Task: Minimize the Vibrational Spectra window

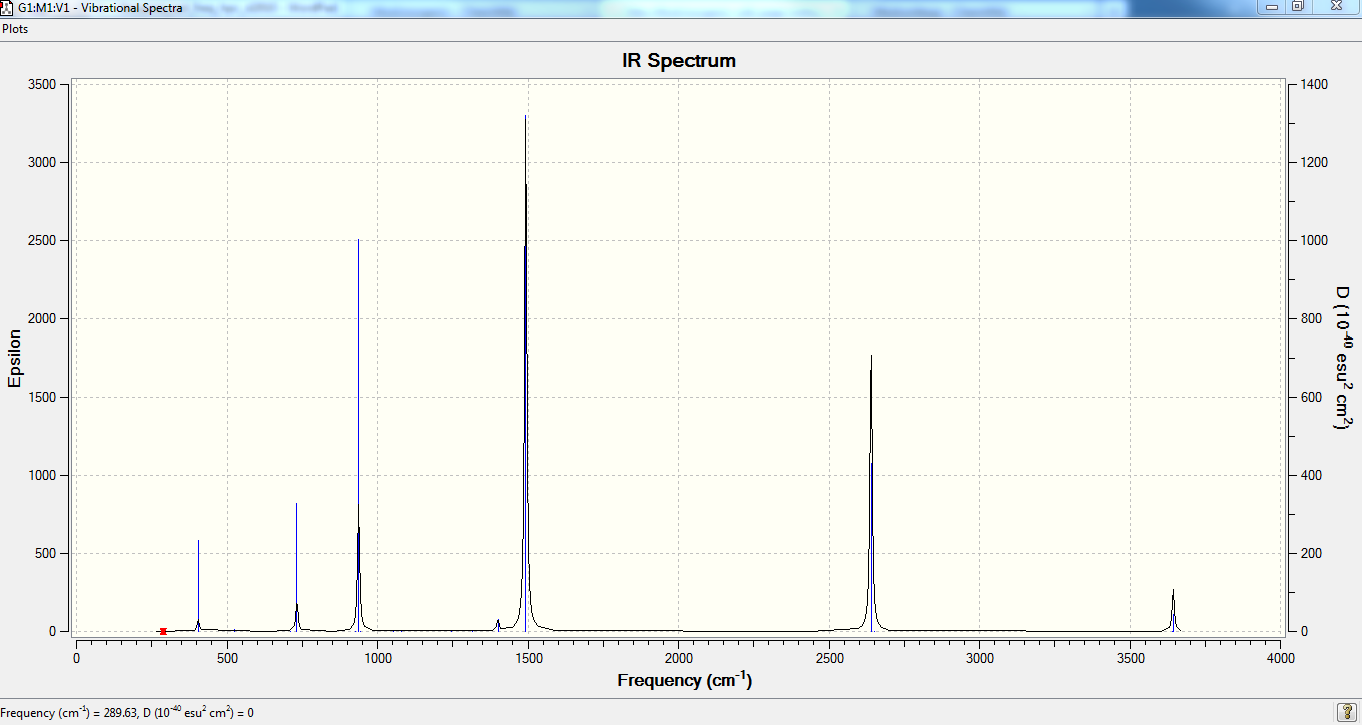Action: click(1272, 6)
